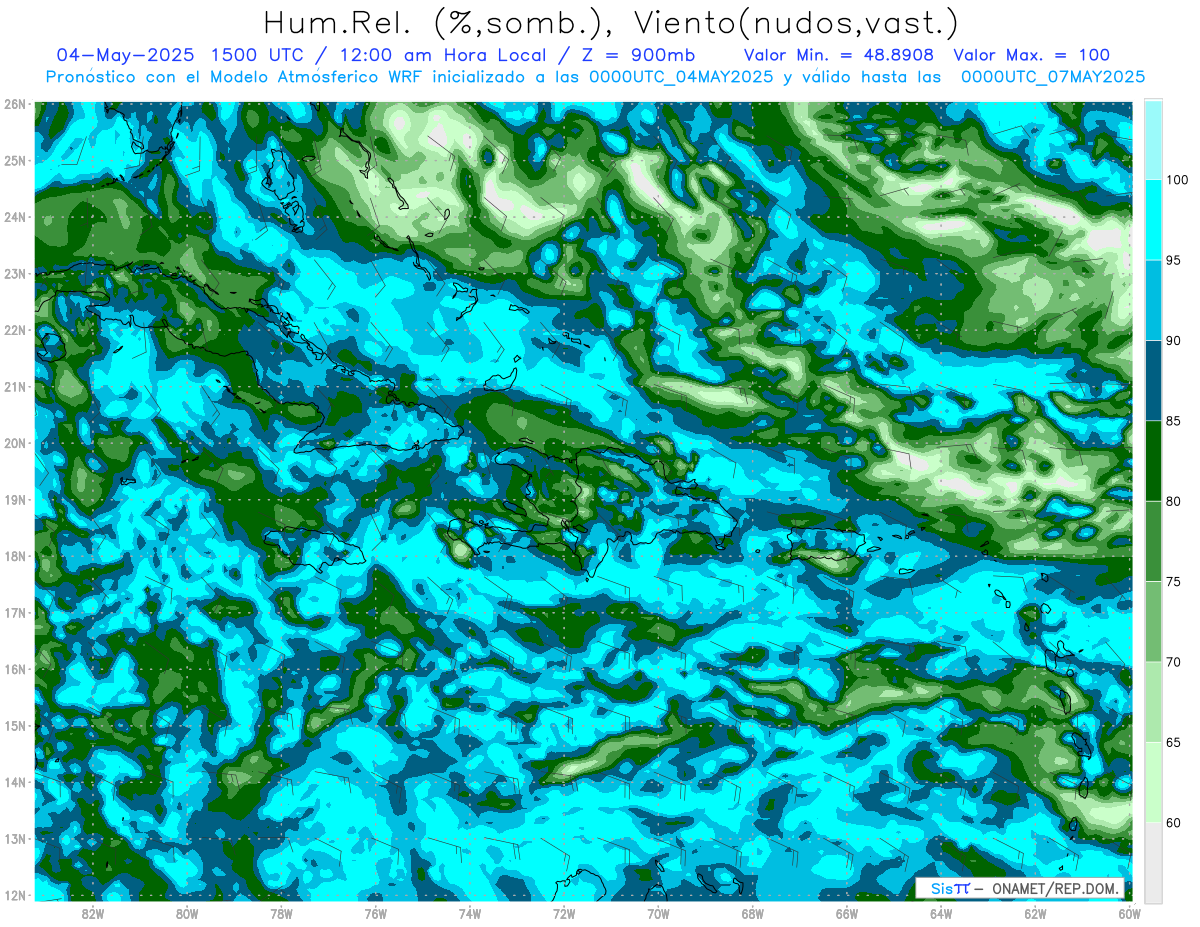This screenshot has width=1200, height=927.
Task: Select the pale cyan color bar segment above 100
Action: 1153,140
